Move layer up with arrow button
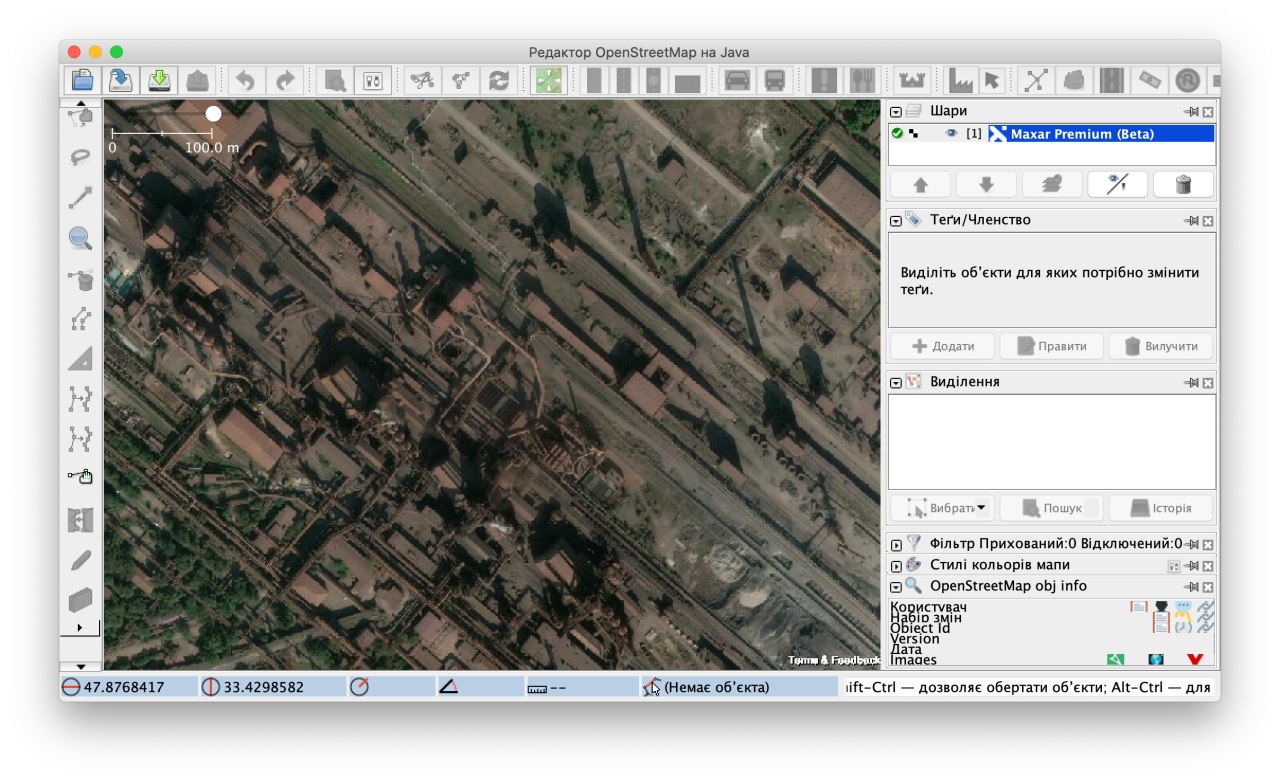This screenshot has height=780, width=1280. point(919,184)
